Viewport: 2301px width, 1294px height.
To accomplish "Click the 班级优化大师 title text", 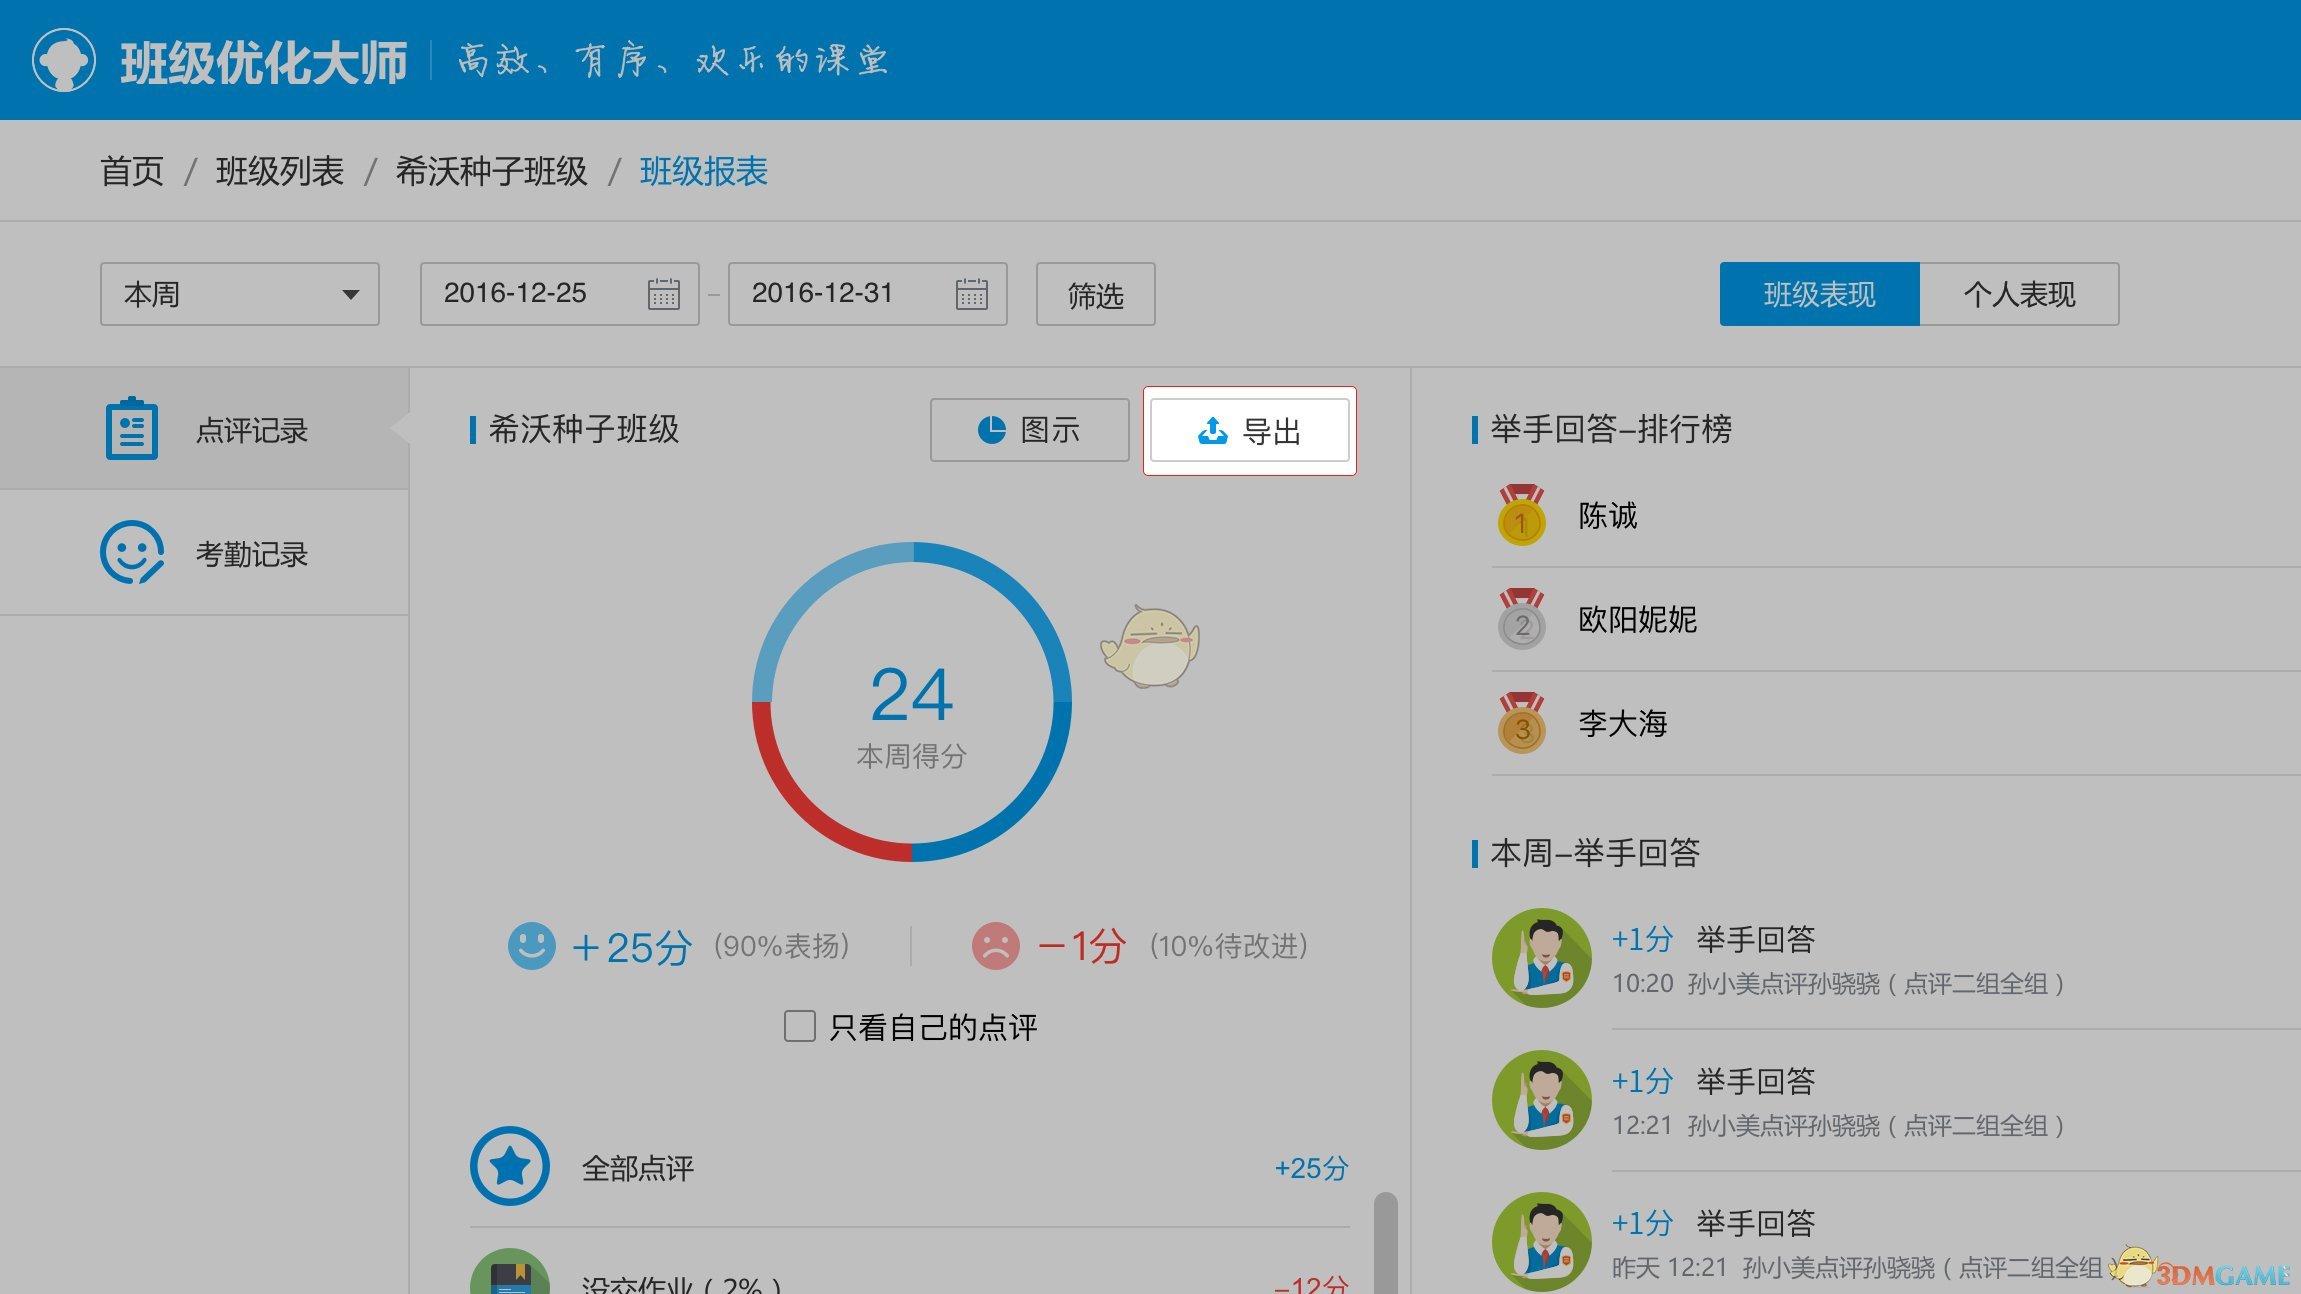I will 264,62.
